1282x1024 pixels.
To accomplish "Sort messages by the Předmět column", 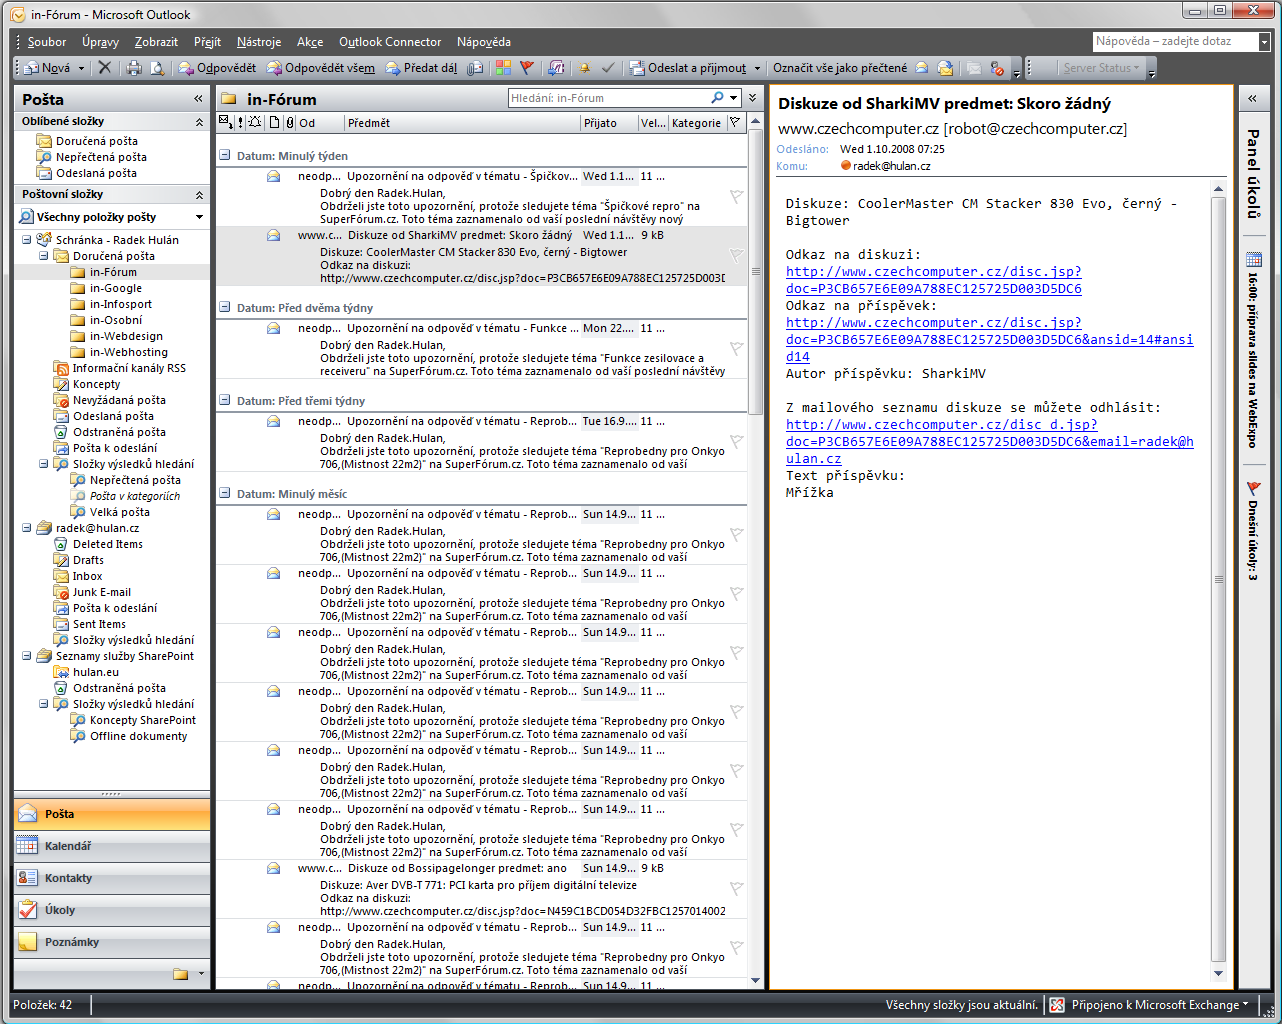I will click(x=462, y=123).
